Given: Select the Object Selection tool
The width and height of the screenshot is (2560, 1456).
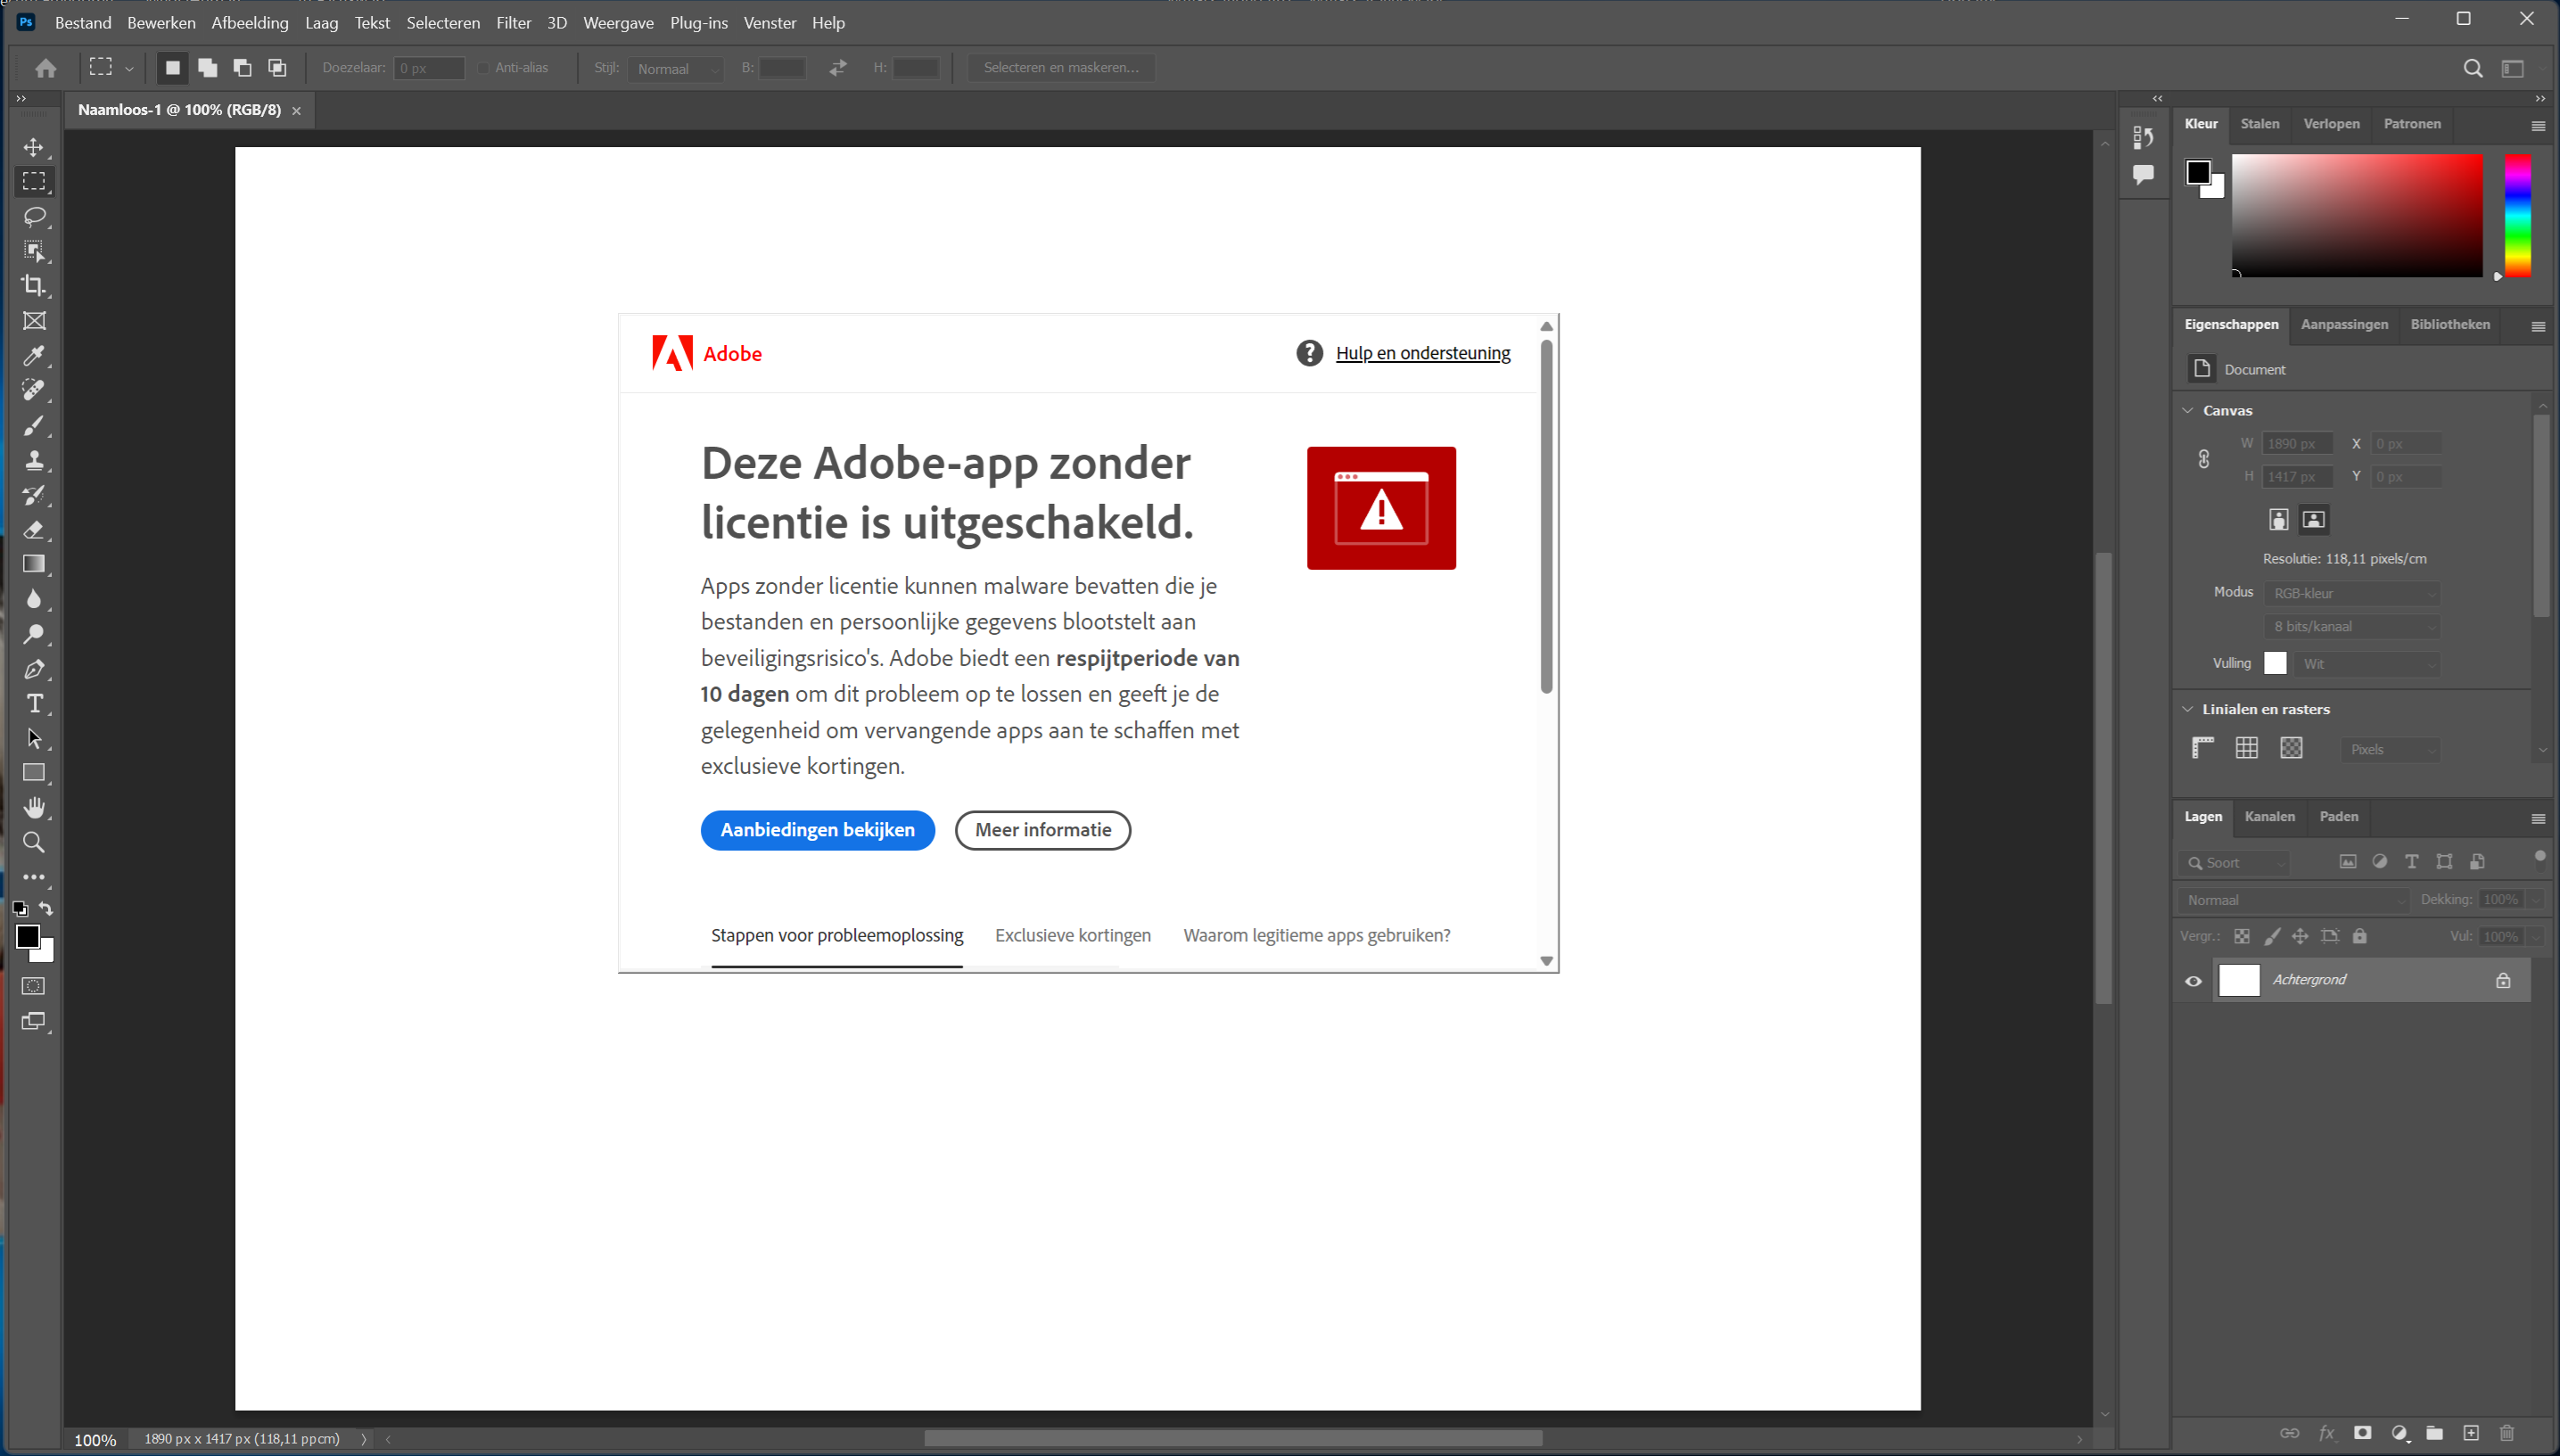Looking at the screenshot, I should click(34, 251).
